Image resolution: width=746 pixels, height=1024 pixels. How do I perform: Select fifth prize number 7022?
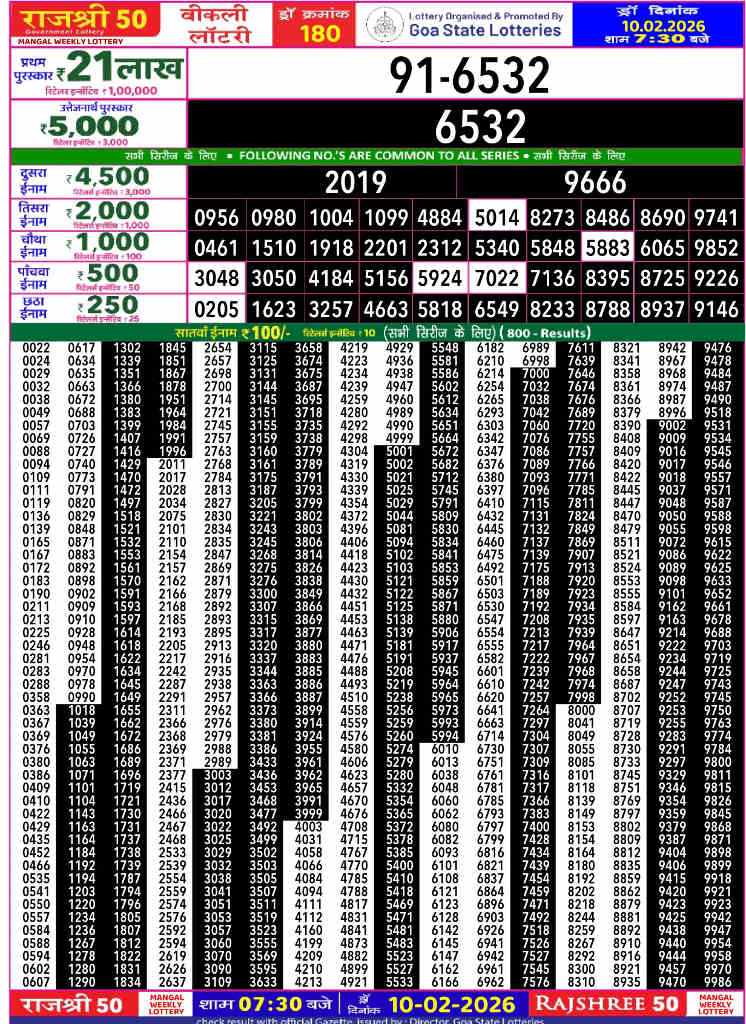pos(497,280)
